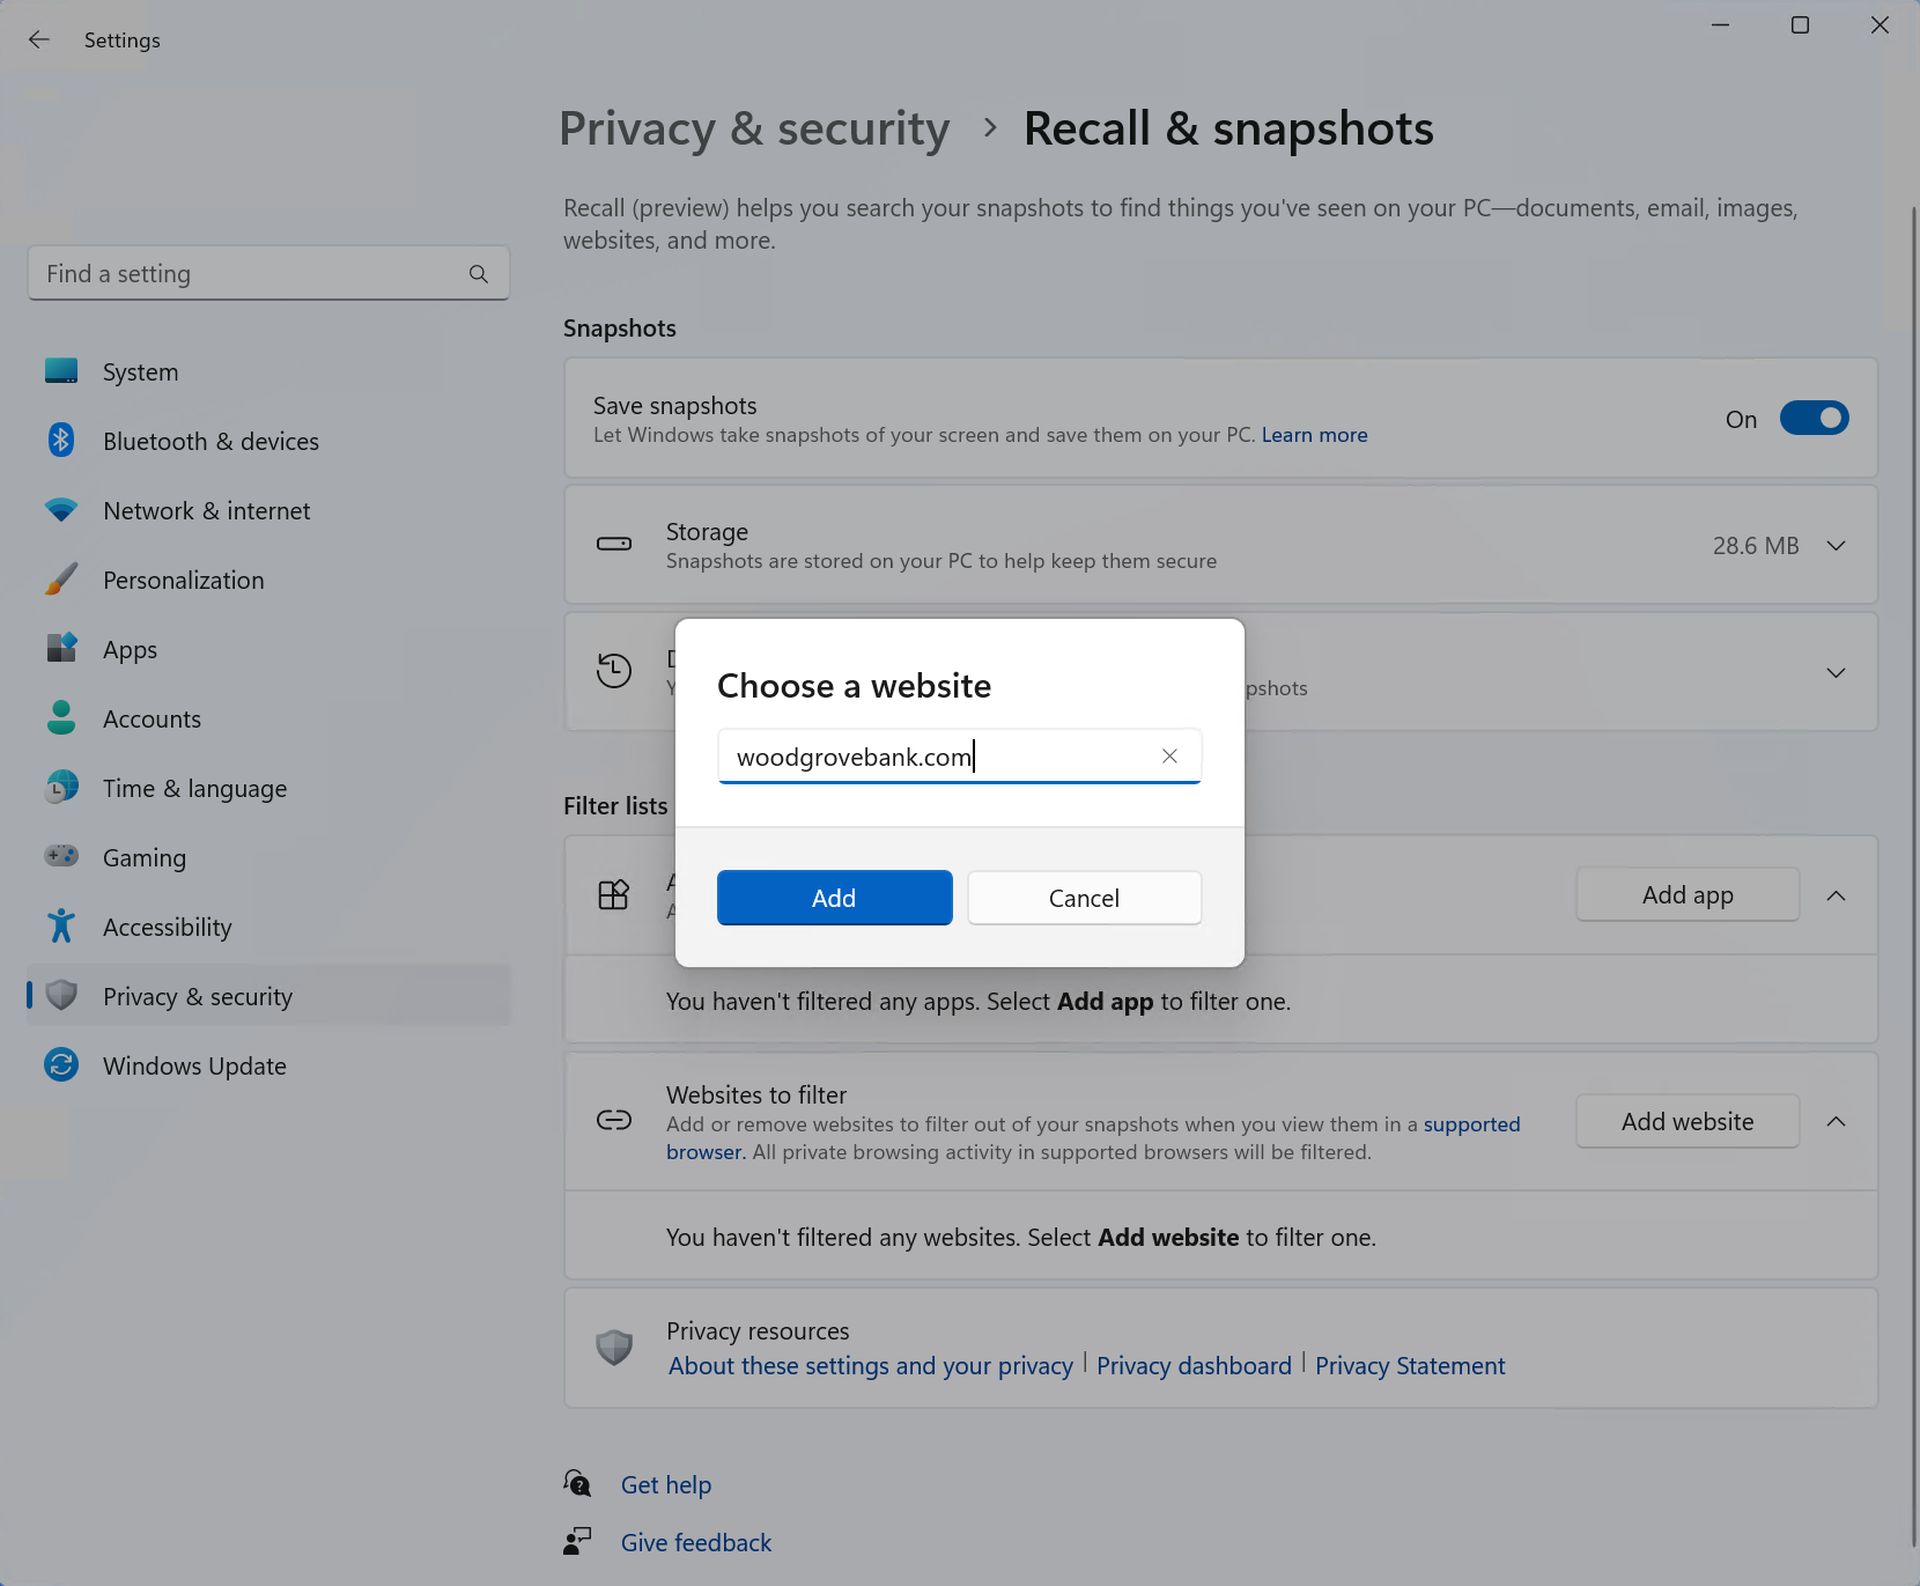
Task: Expand the Websites to filter section
Action: click(1835, 1121)
